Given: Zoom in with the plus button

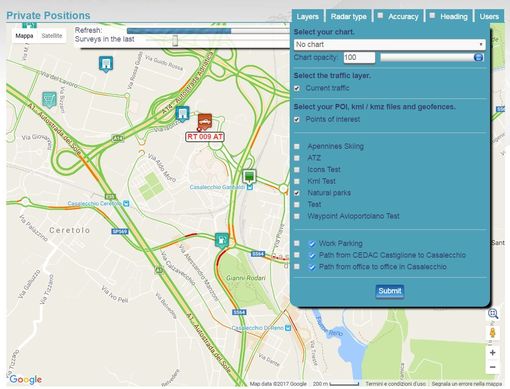Looking at the screenshot, I should 493,352.
